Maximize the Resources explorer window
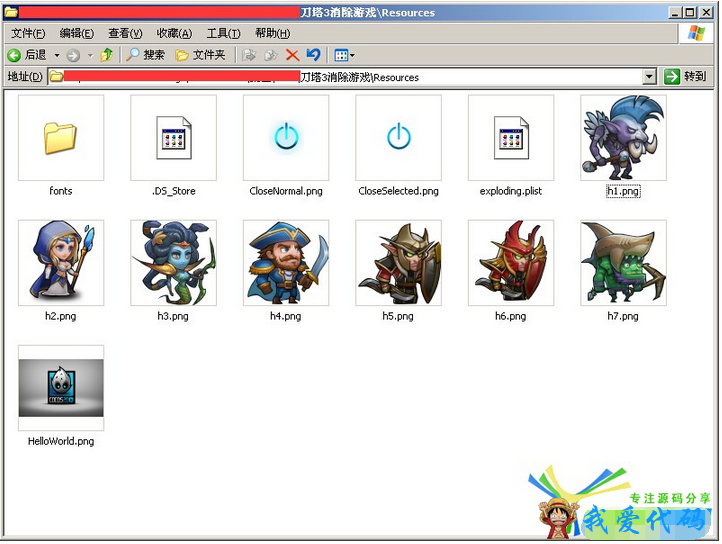The height and width of the screenshot is (544, 722). click(x=690, y=12)
